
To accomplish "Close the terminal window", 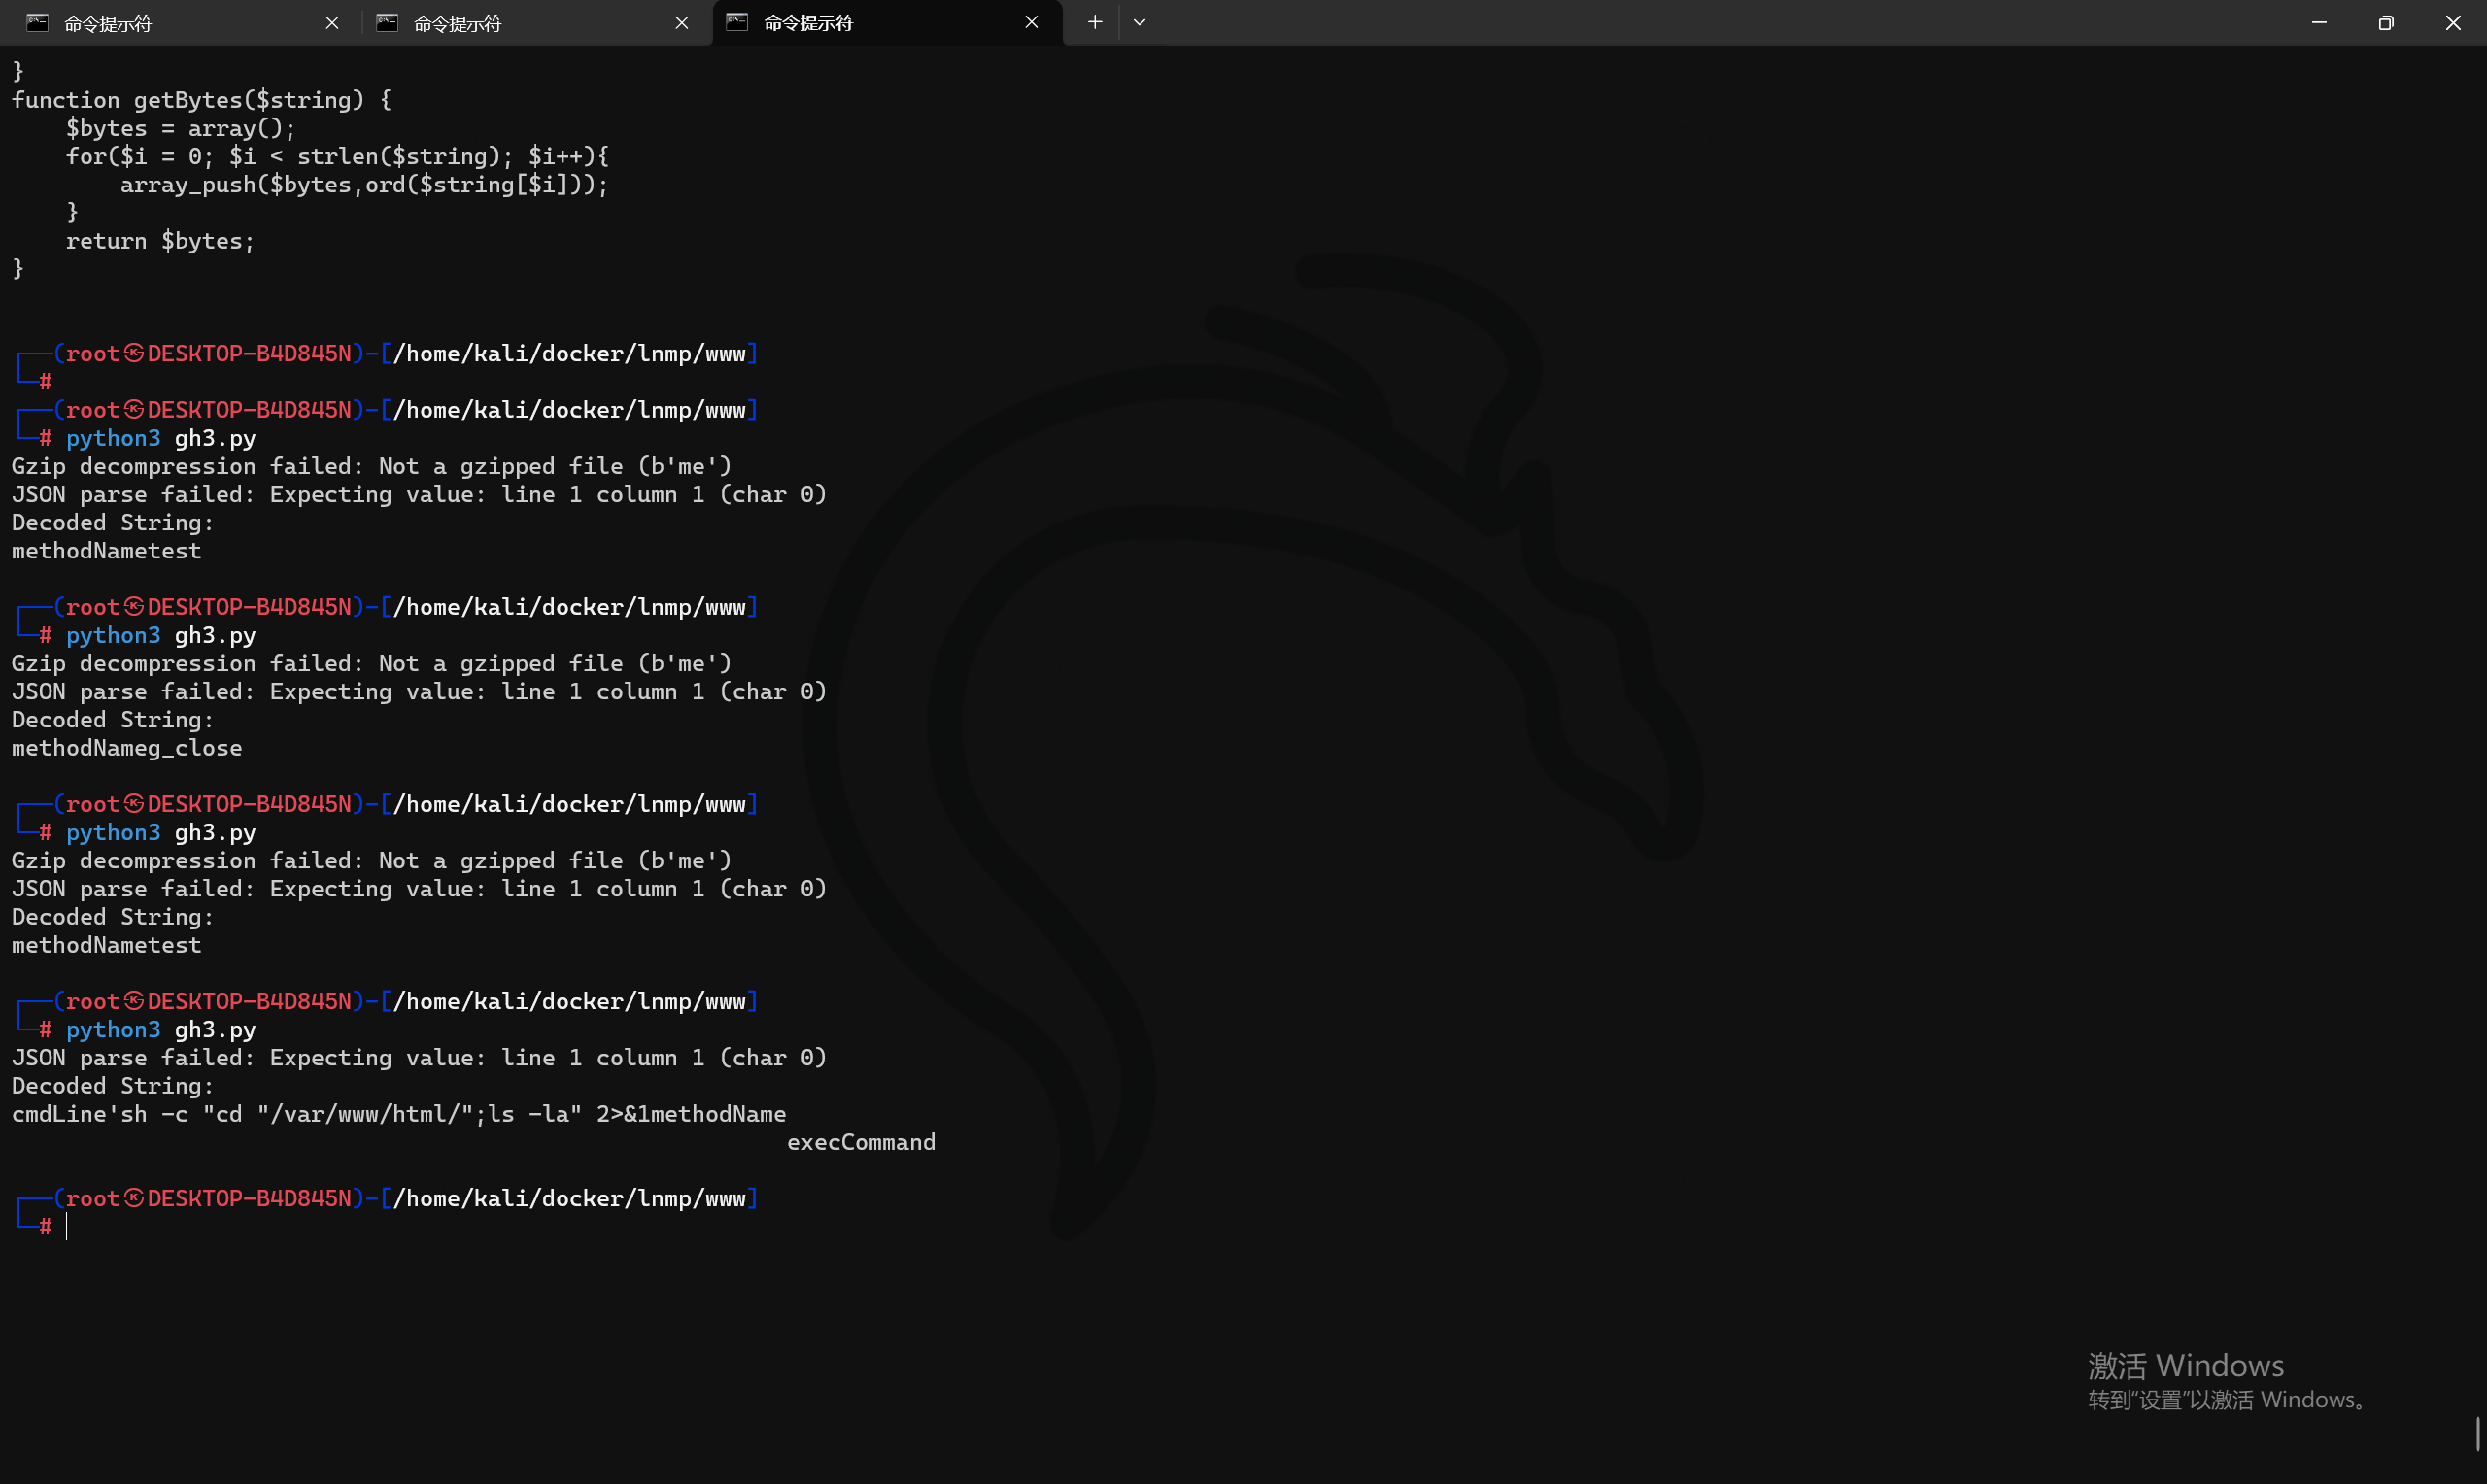I will [2452, 22].
